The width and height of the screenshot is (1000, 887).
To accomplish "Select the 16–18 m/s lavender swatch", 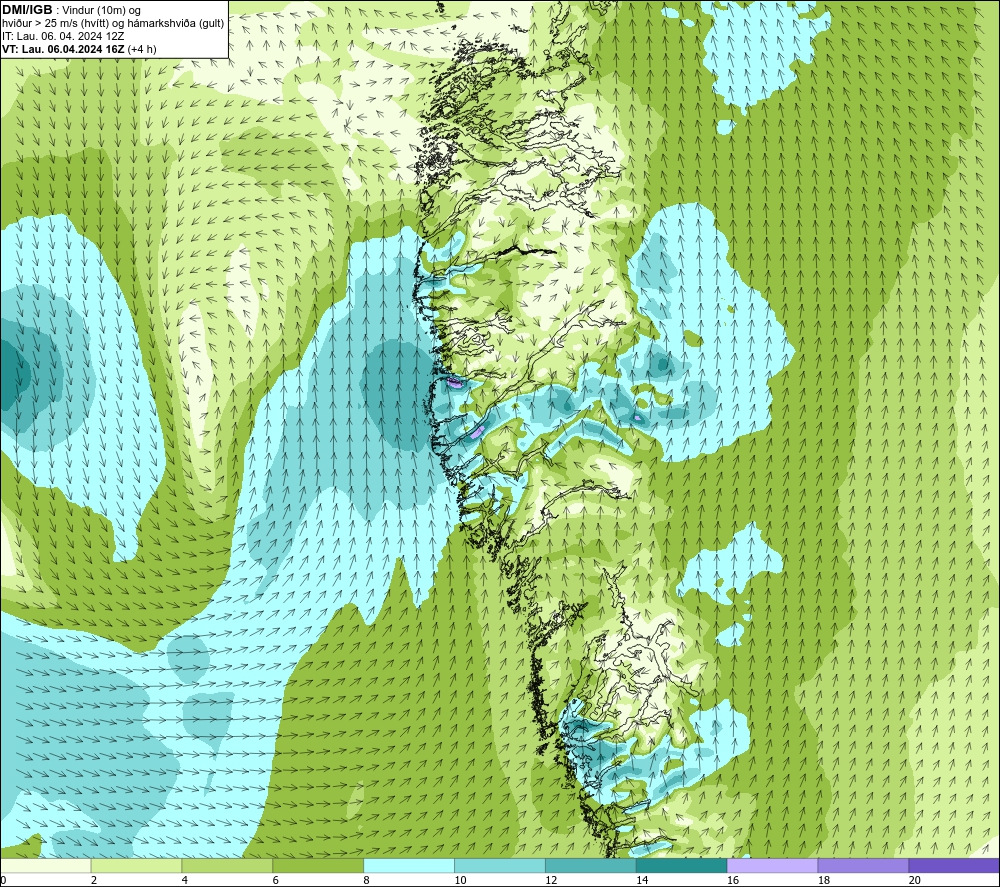I will 772,865.
